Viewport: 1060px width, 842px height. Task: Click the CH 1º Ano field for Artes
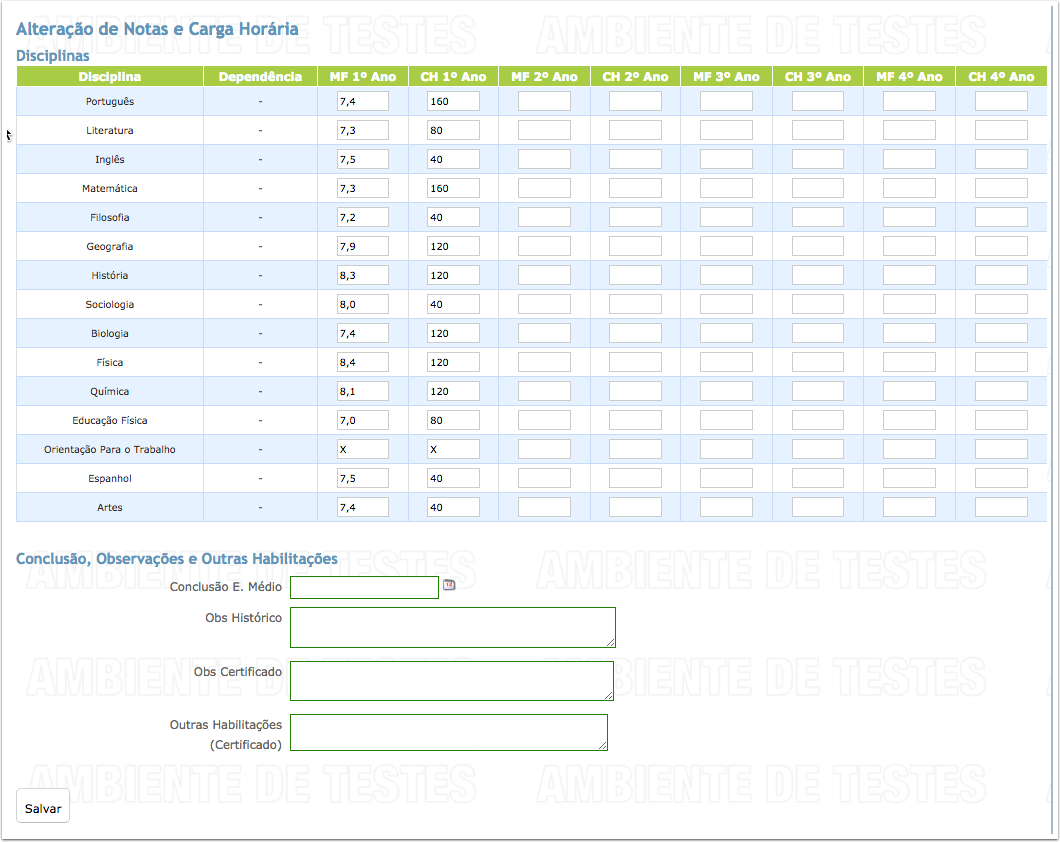pyautogui.click(x=454, y=508)
